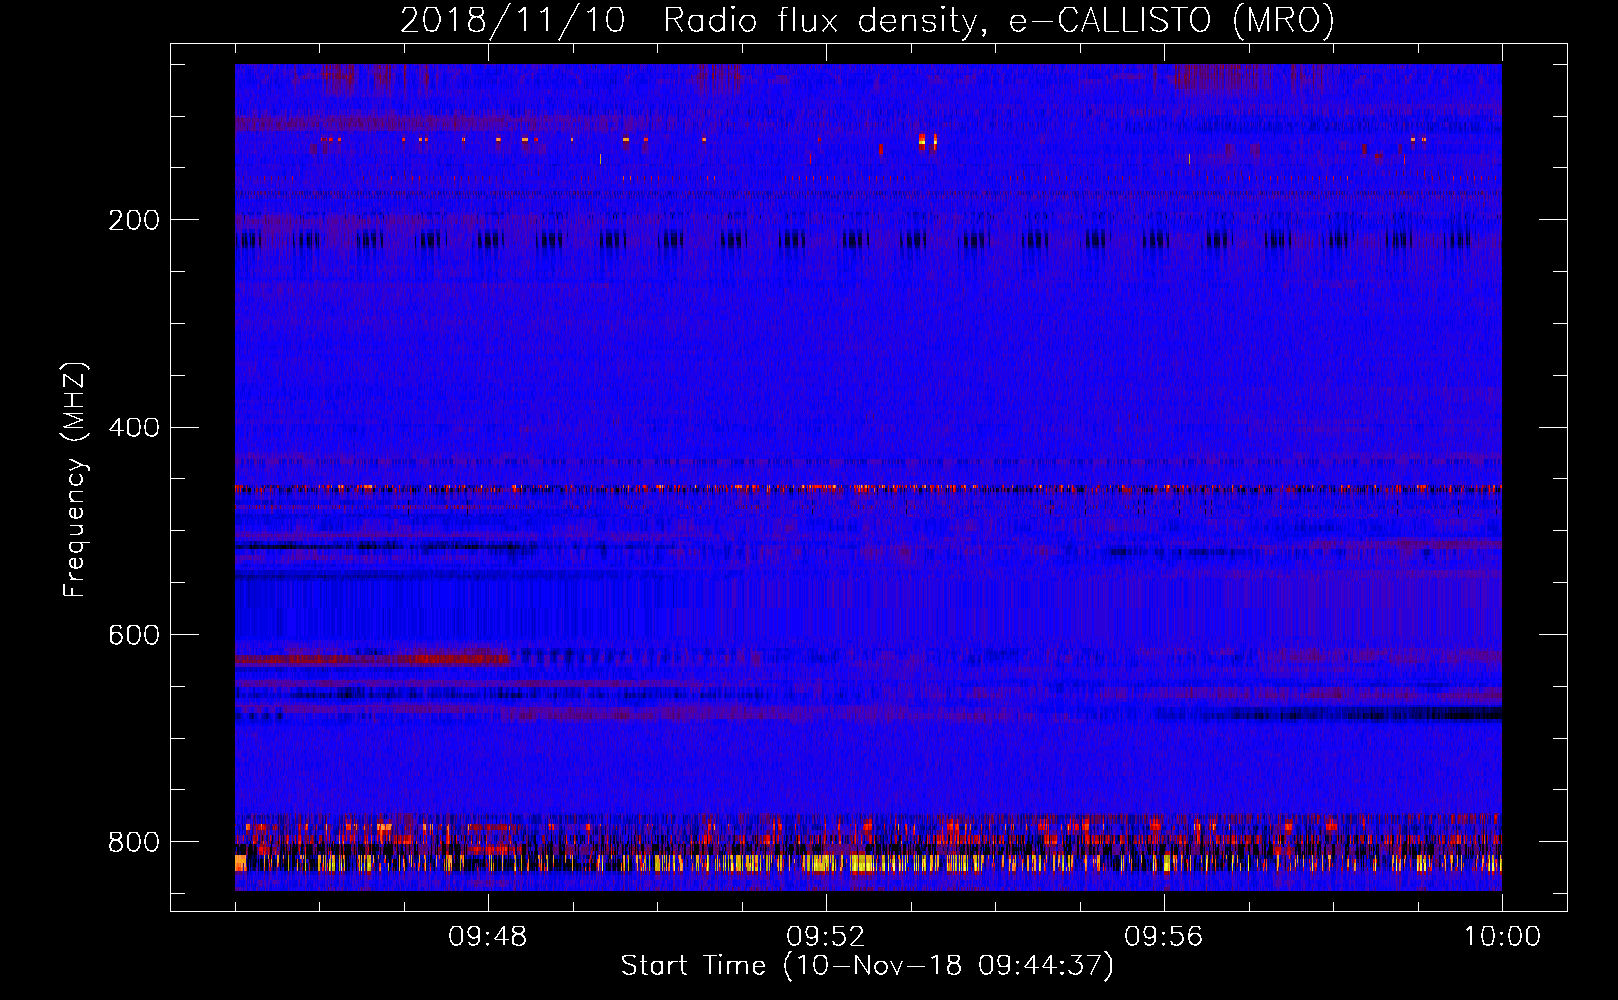The height and width of the screenshot is (1000, 1618).
Task: Click the "Frequency (MHZ)" axis label
Action: tap(74, 480)
